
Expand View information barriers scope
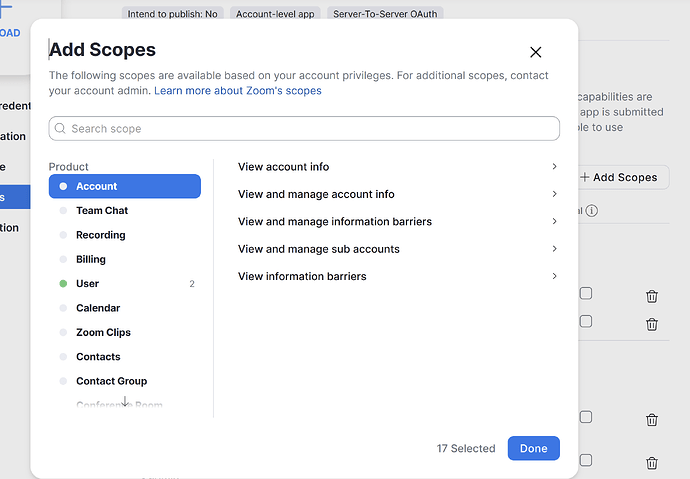pos(398,276)
